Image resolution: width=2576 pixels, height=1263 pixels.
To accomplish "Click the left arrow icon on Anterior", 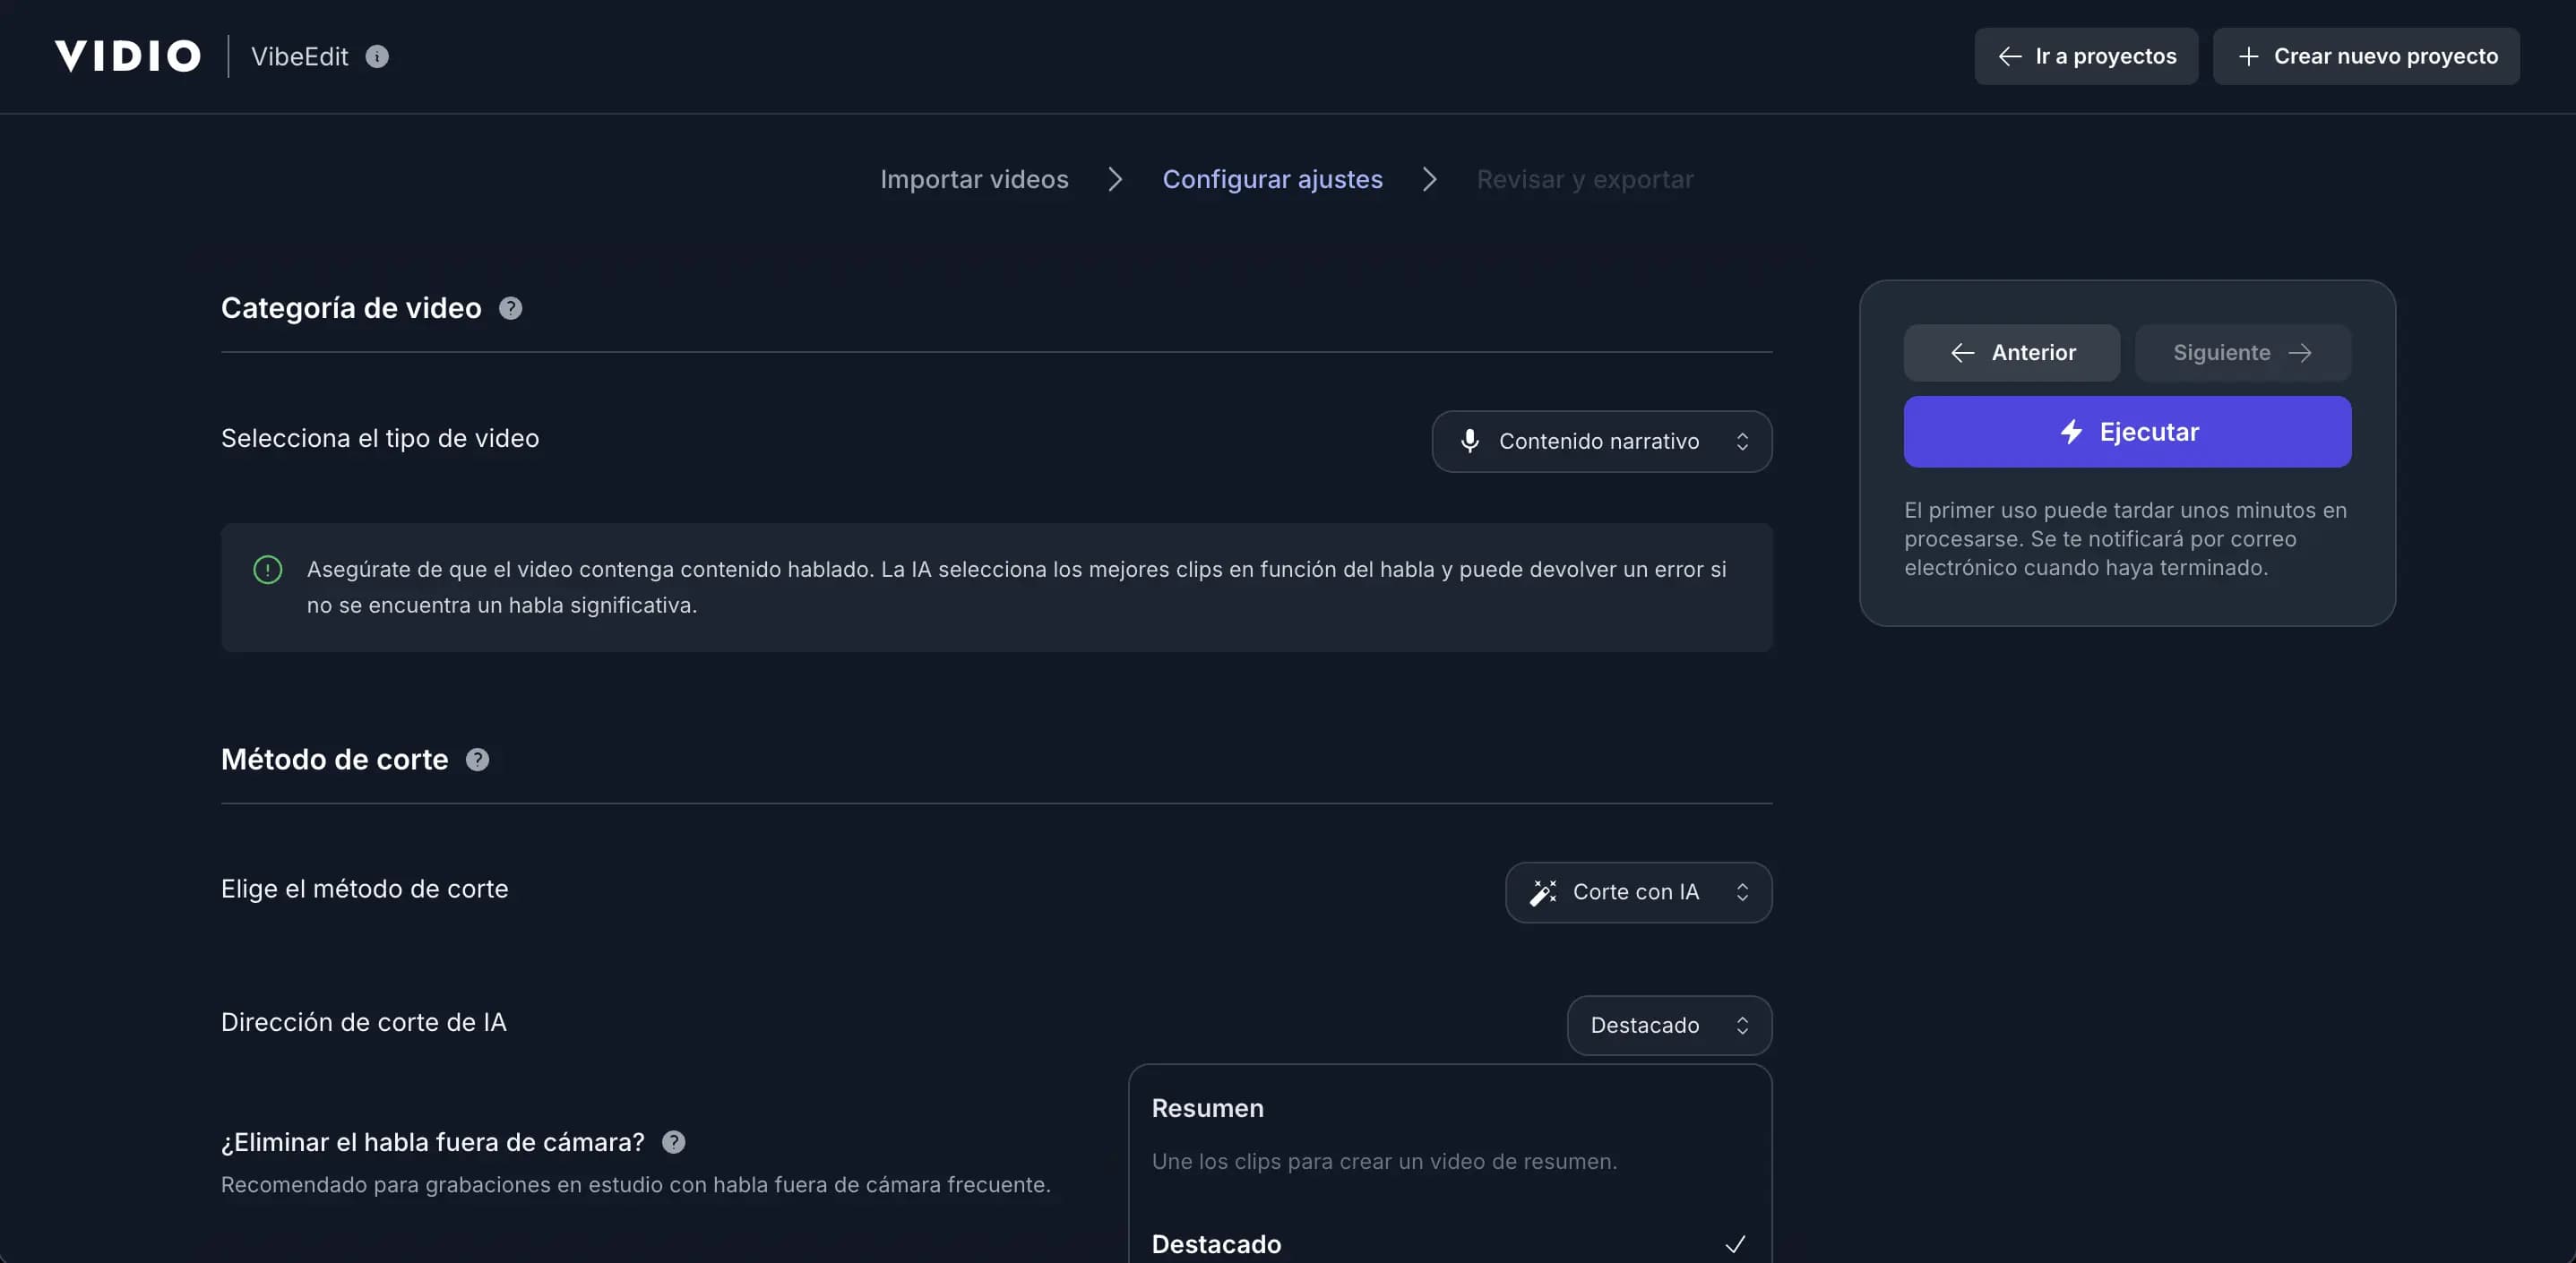I will point(1962,352).
